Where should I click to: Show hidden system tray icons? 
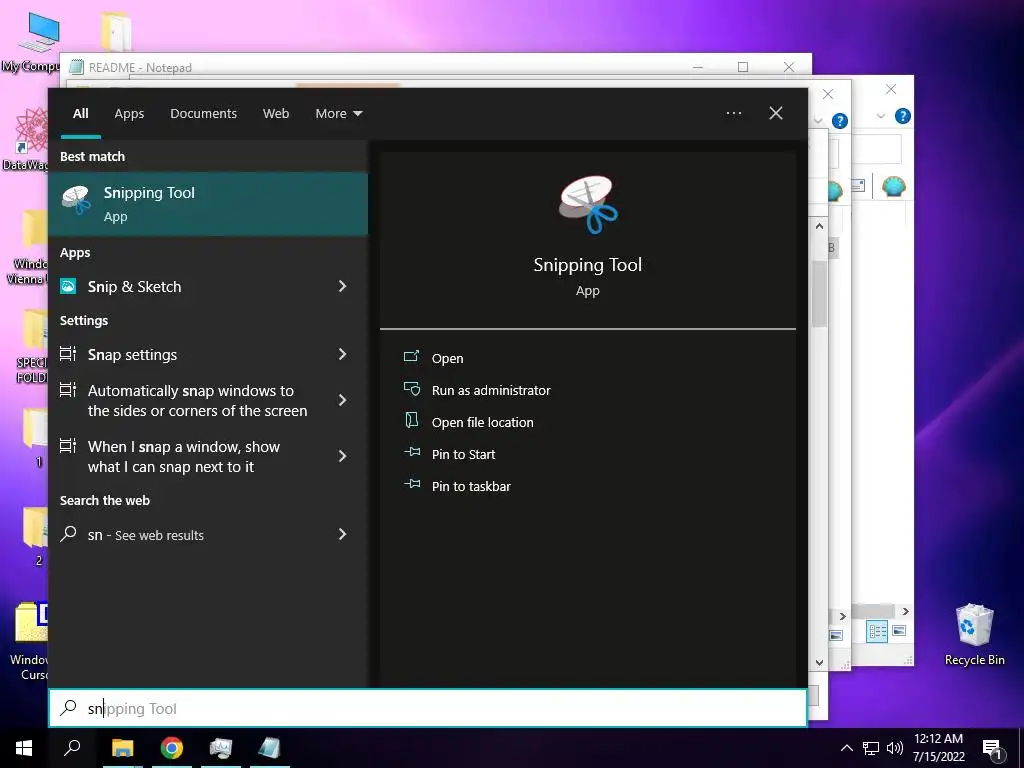(x=846, y=748)
